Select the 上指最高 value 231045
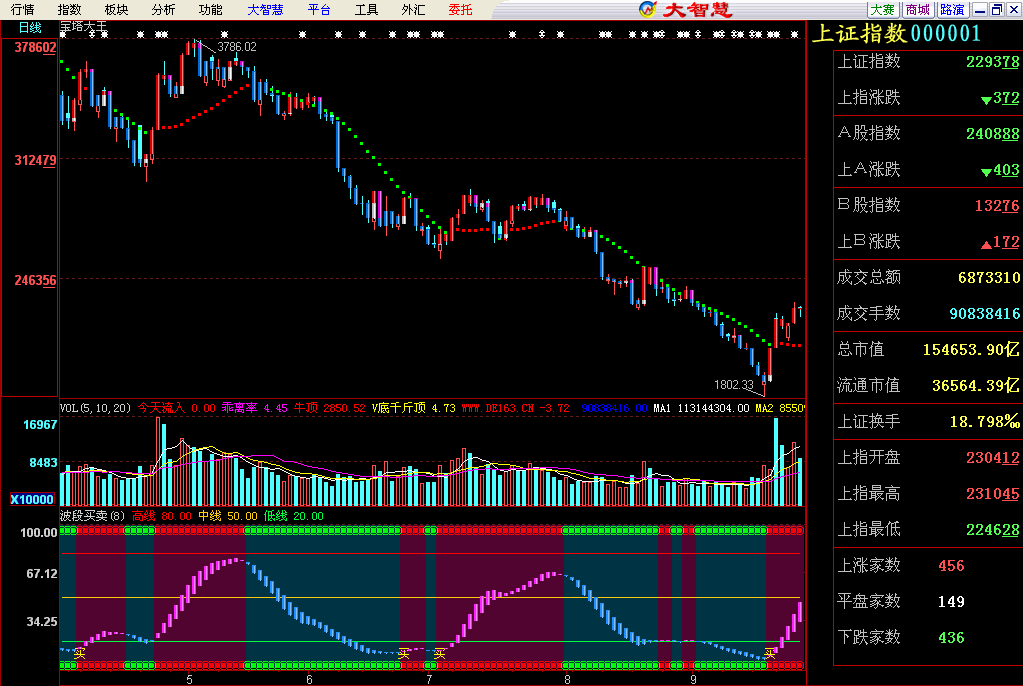Screen dimensions: 1023x686 992,493
